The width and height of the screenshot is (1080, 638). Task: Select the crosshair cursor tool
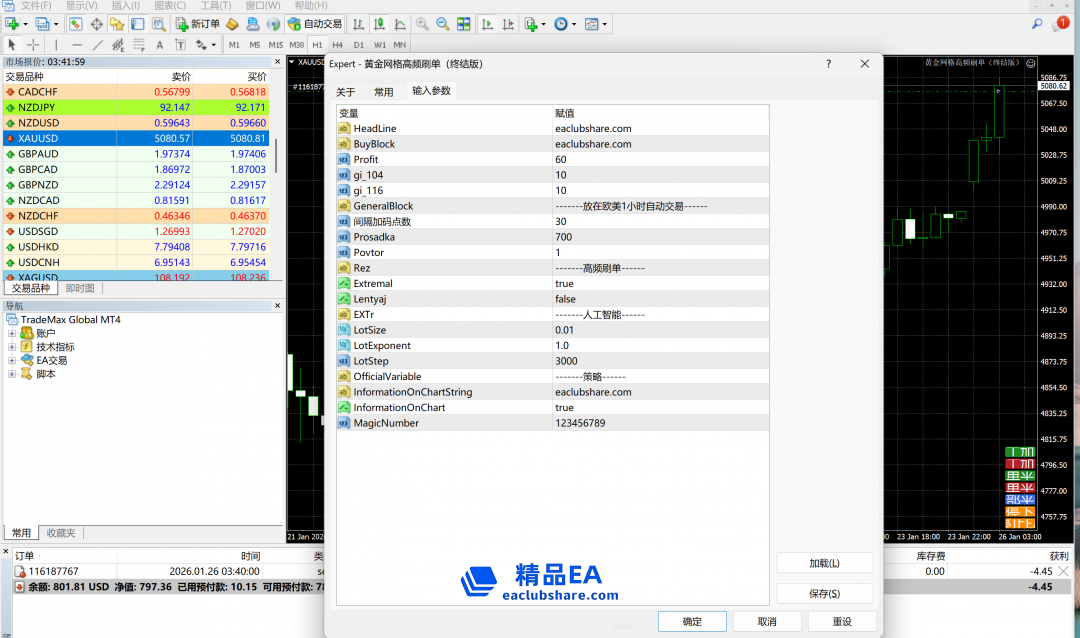(33, 45)
